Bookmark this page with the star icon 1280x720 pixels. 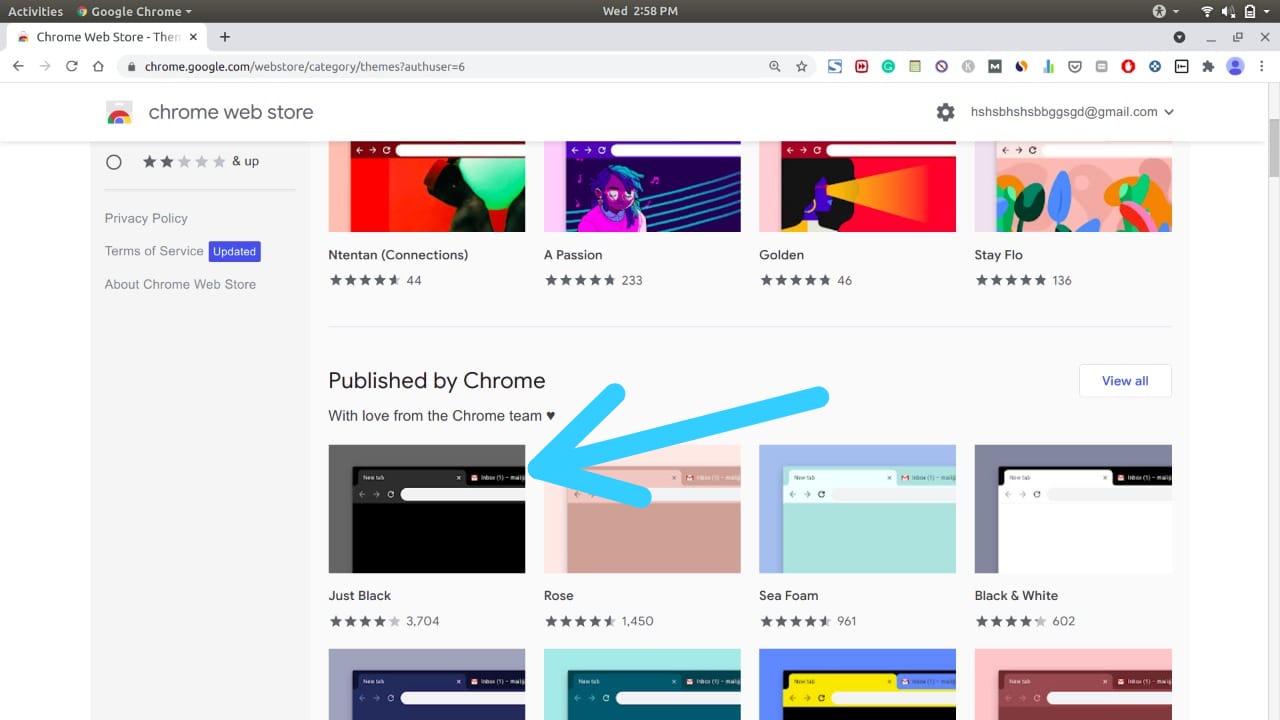pyautogui.click(x=801, y=66)
